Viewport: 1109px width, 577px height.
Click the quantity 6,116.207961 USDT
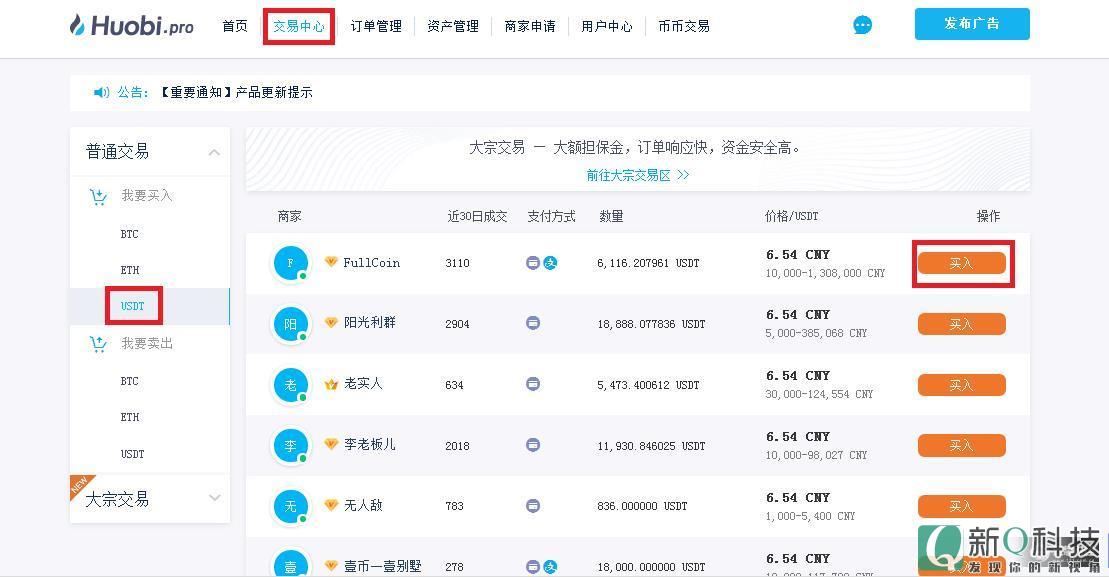click(x=648, y=263)
